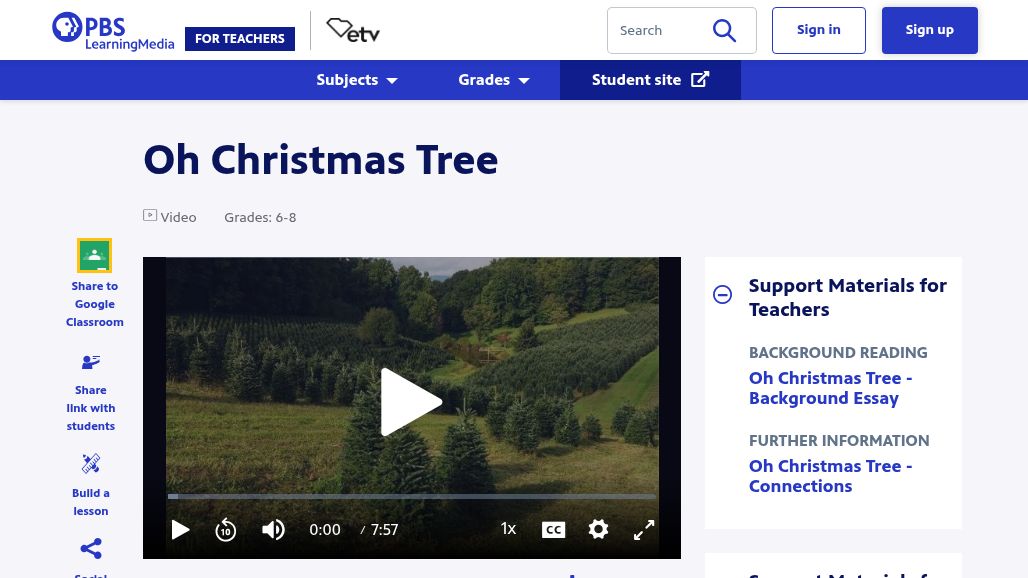Image resolution: width=1028 pixels, height=578 pixels.
Task: Click the video progress bar
Action: 411,497
